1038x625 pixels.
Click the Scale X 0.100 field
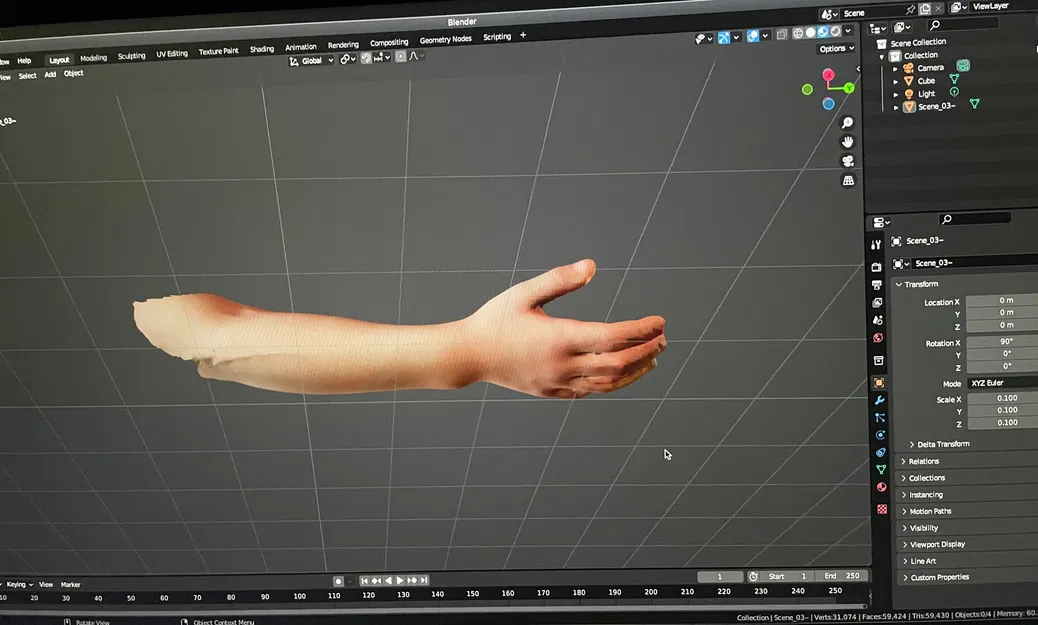coord(1003,398)
